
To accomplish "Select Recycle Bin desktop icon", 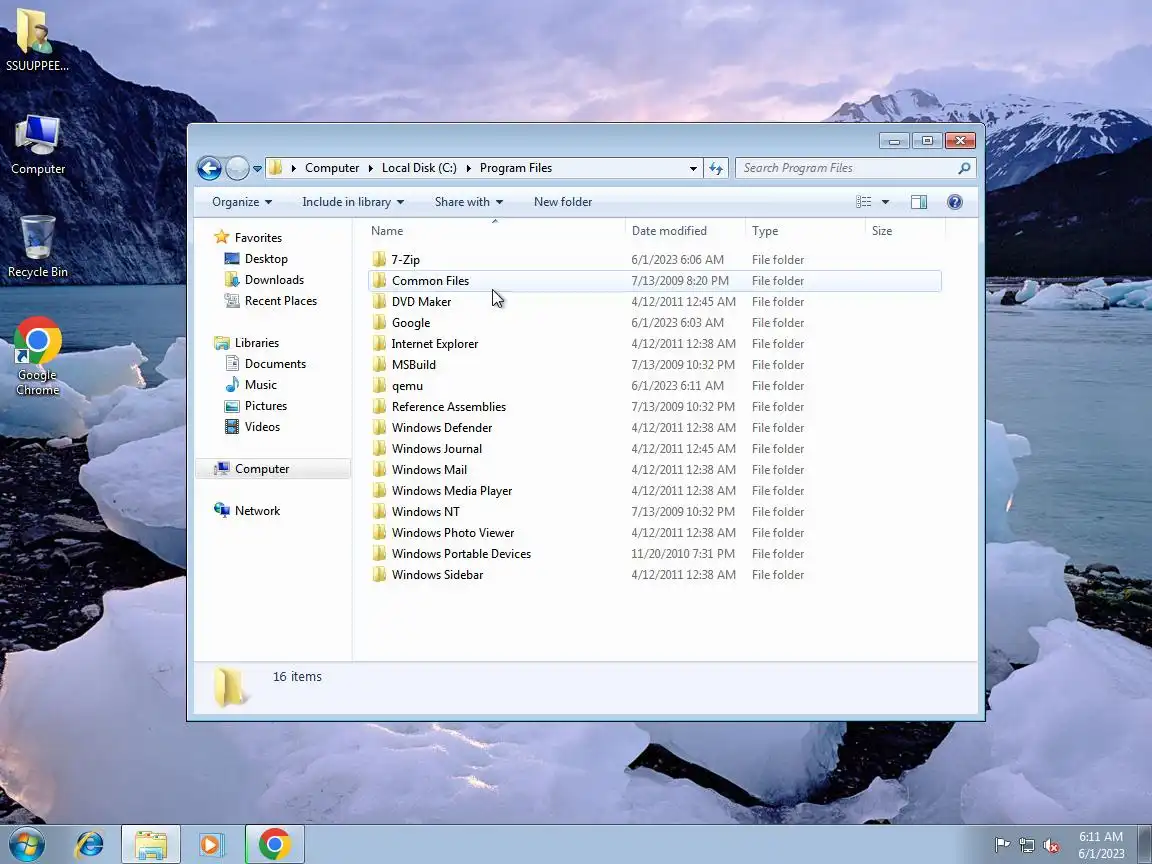I will [x=37, y=248].
